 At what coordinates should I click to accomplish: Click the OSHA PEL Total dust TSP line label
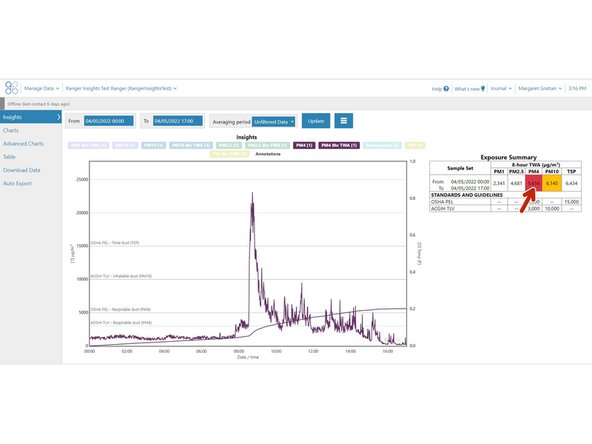click(x=115, y=243)
